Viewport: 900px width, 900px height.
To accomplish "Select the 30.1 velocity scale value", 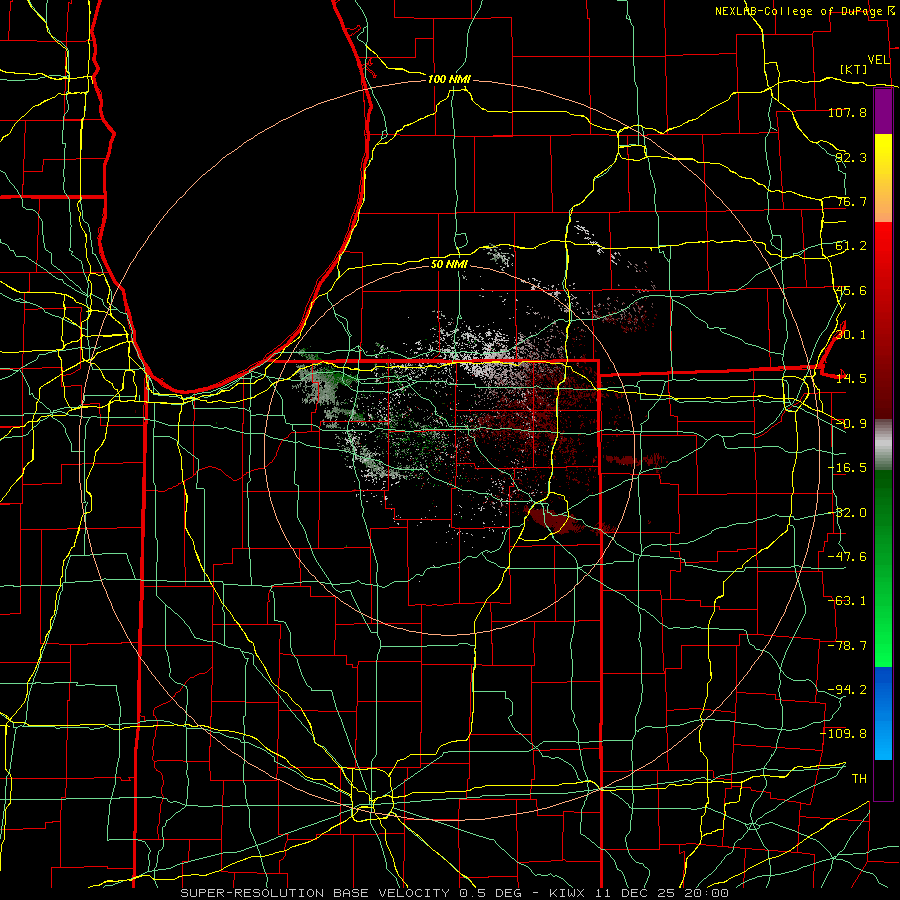I will (x=851, y=335).
